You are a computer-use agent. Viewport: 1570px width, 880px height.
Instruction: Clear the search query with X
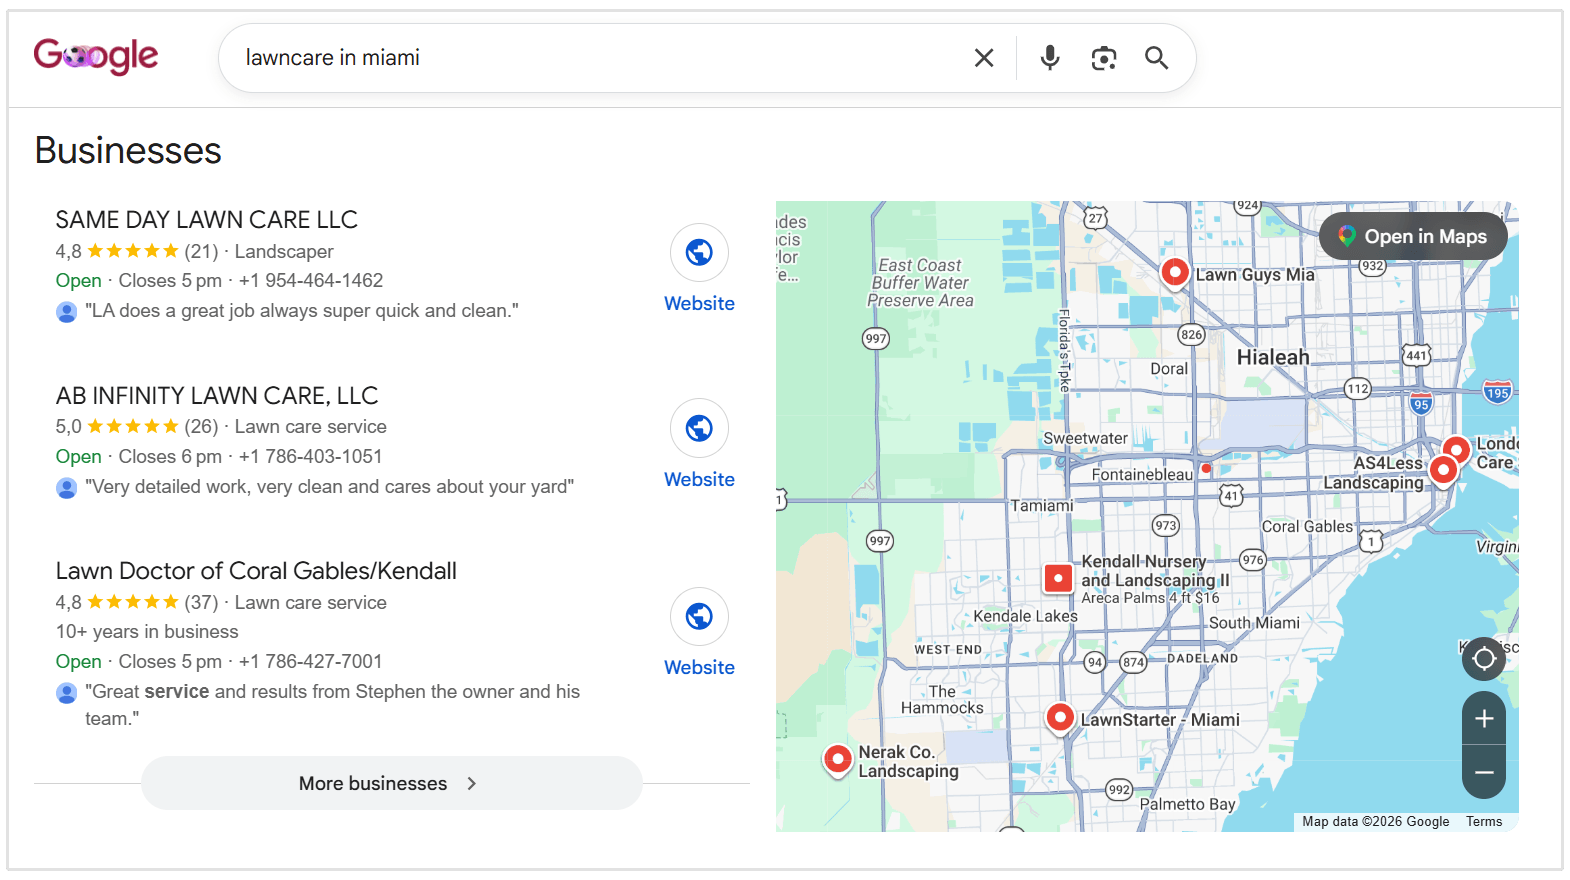click(x=984, y=58)
